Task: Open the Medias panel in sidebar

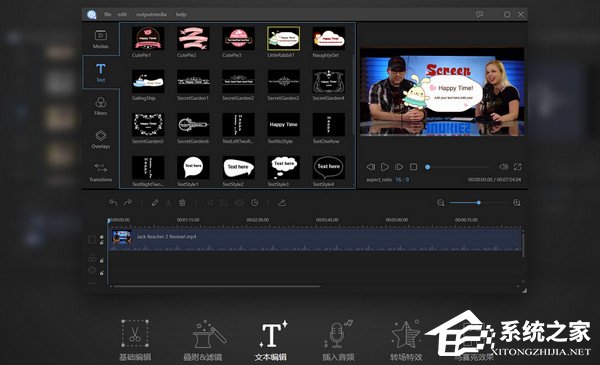Action: [101, 39]
